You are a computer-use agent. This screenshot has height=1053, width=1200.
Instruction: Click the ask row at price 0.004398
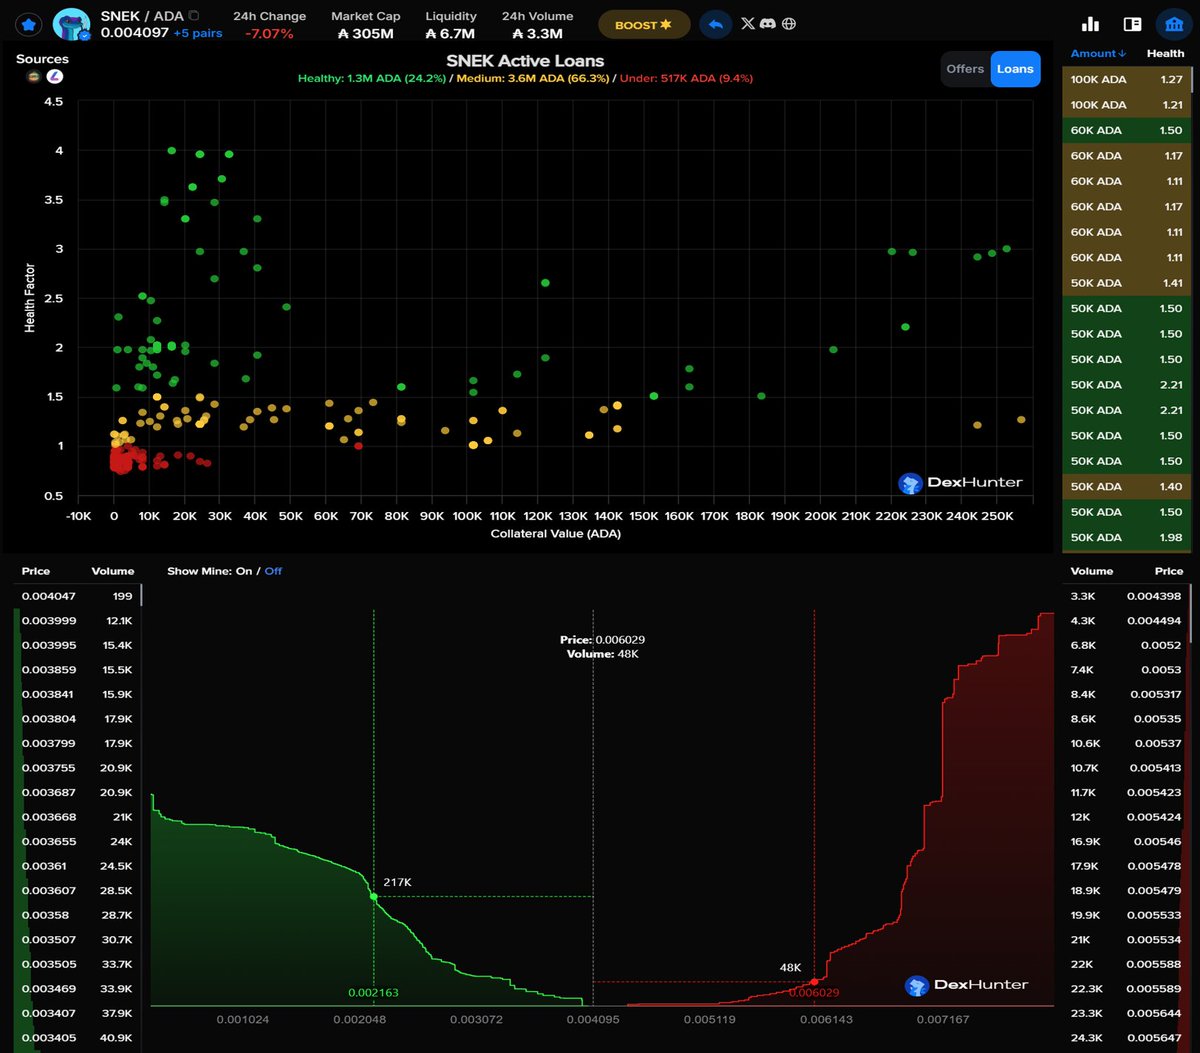click(x=1126, y=596)
